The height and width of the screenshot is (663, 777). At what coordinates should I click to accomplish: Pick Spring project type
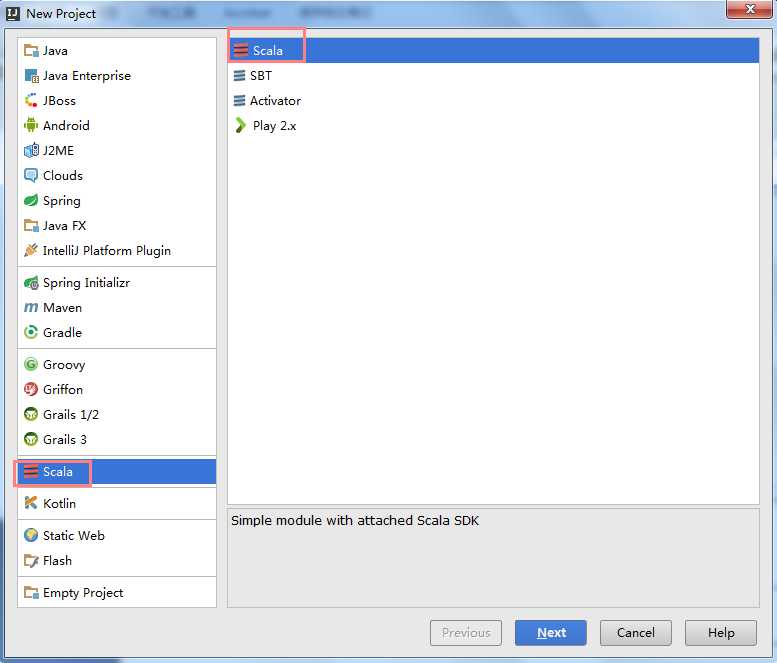117,200
